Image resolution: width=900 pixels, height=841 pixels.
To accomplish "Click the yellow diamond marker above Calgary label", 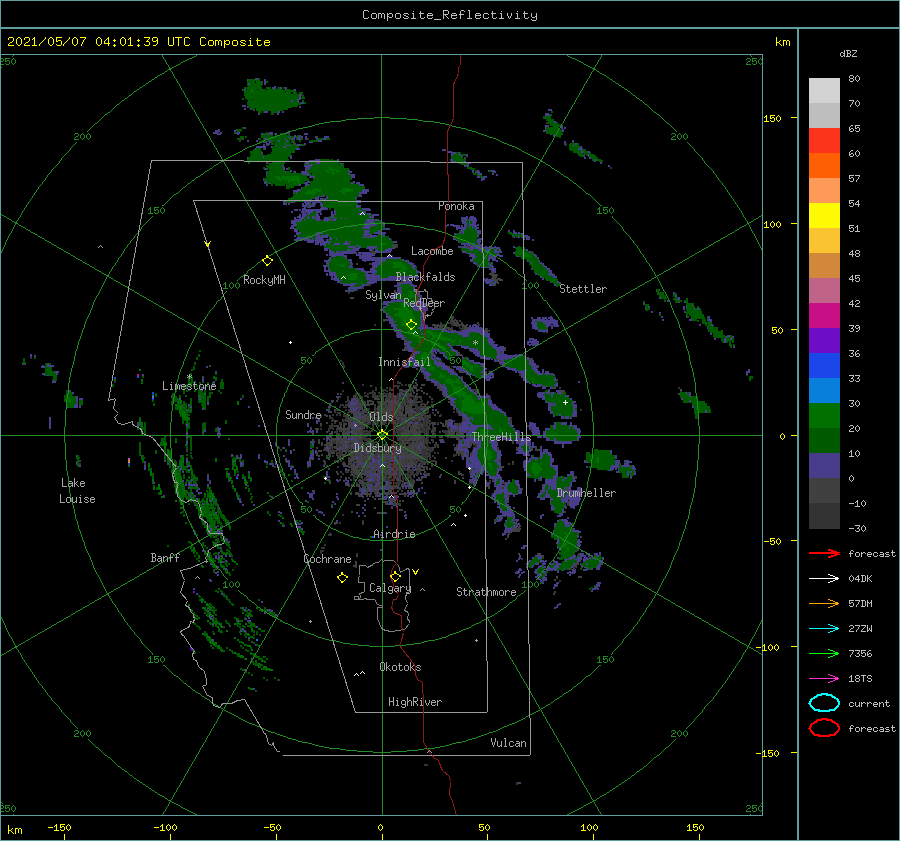I will 395,576.
